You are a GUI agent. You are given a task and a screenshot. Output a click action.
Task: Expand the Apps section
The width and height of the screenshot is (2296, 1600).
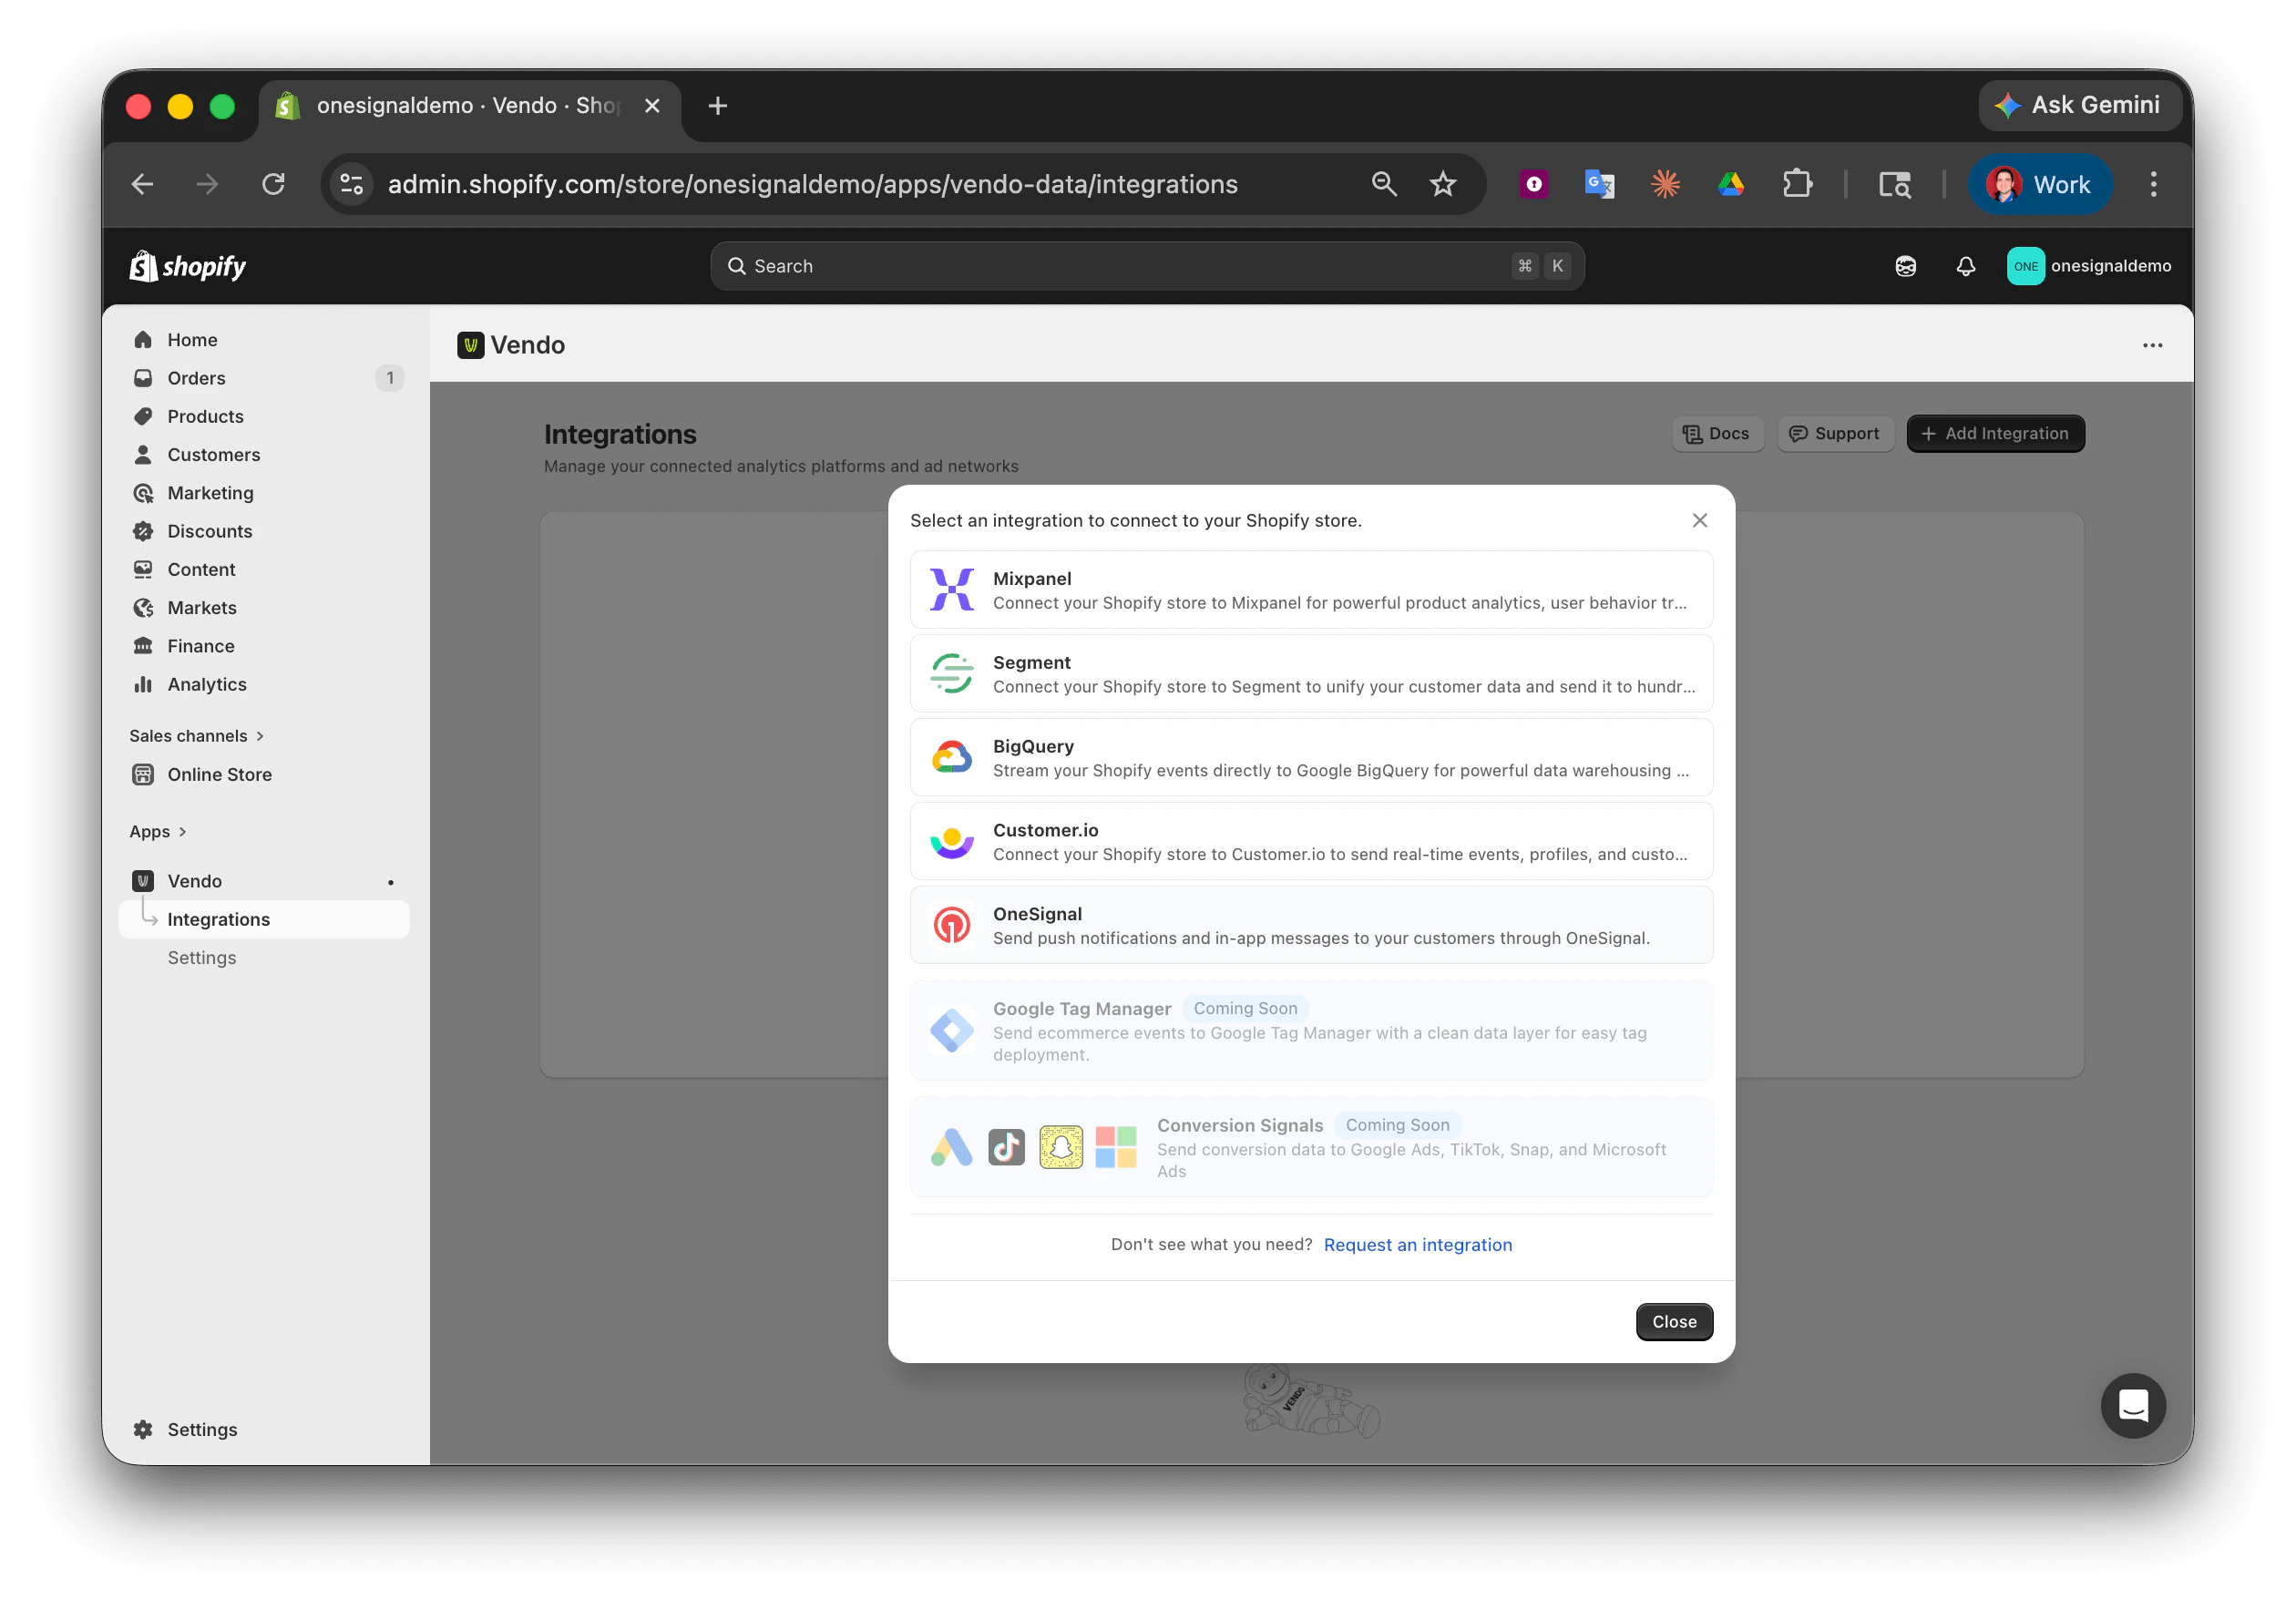click(157, 831)
